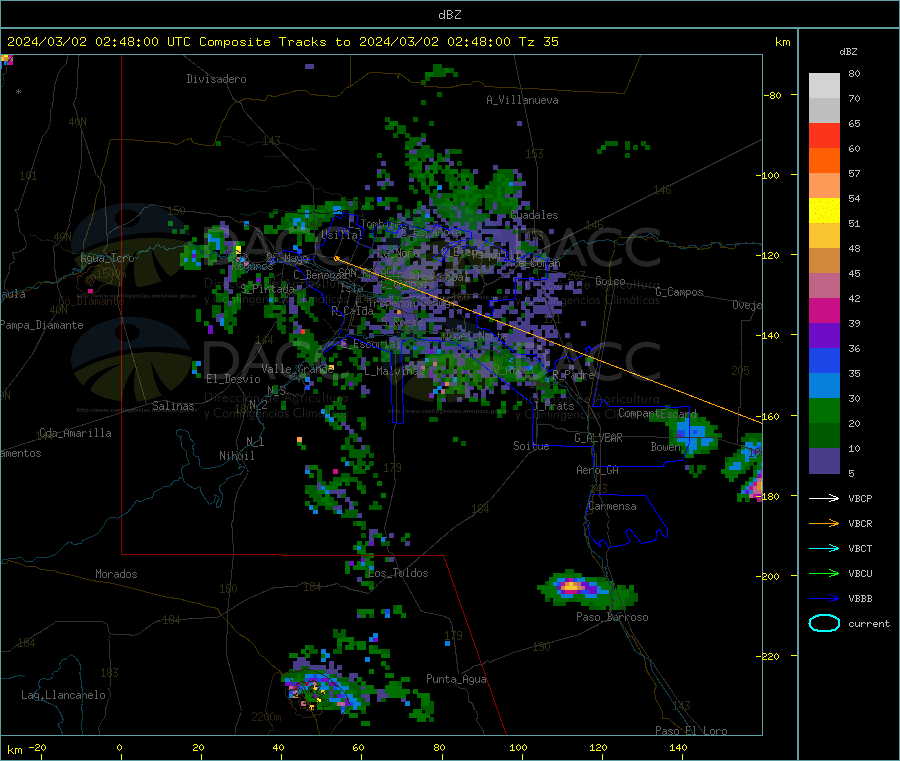This screenshot has width=900, height=761.
Task: Click the 'Lag.Llancanelo' map label
Action: [63, 695]
